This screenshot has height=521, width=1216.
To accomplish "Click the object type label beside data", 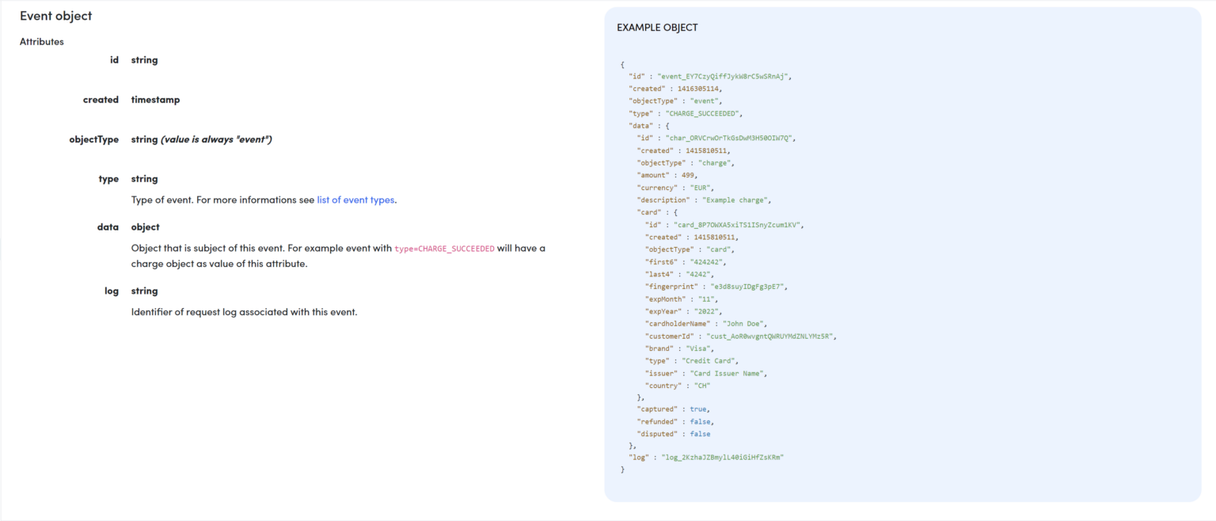I will (145, 227).
